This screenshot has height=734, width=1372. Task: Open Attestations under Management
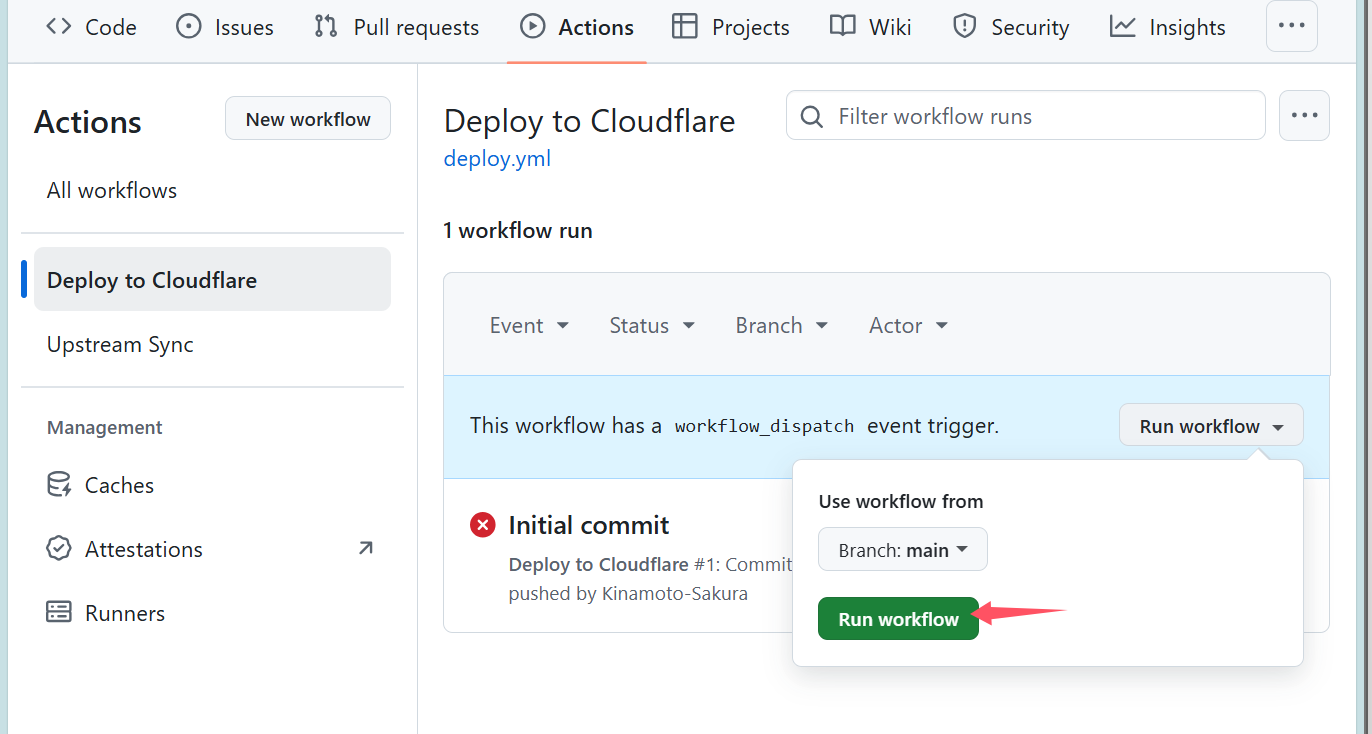tap(143, 549)
